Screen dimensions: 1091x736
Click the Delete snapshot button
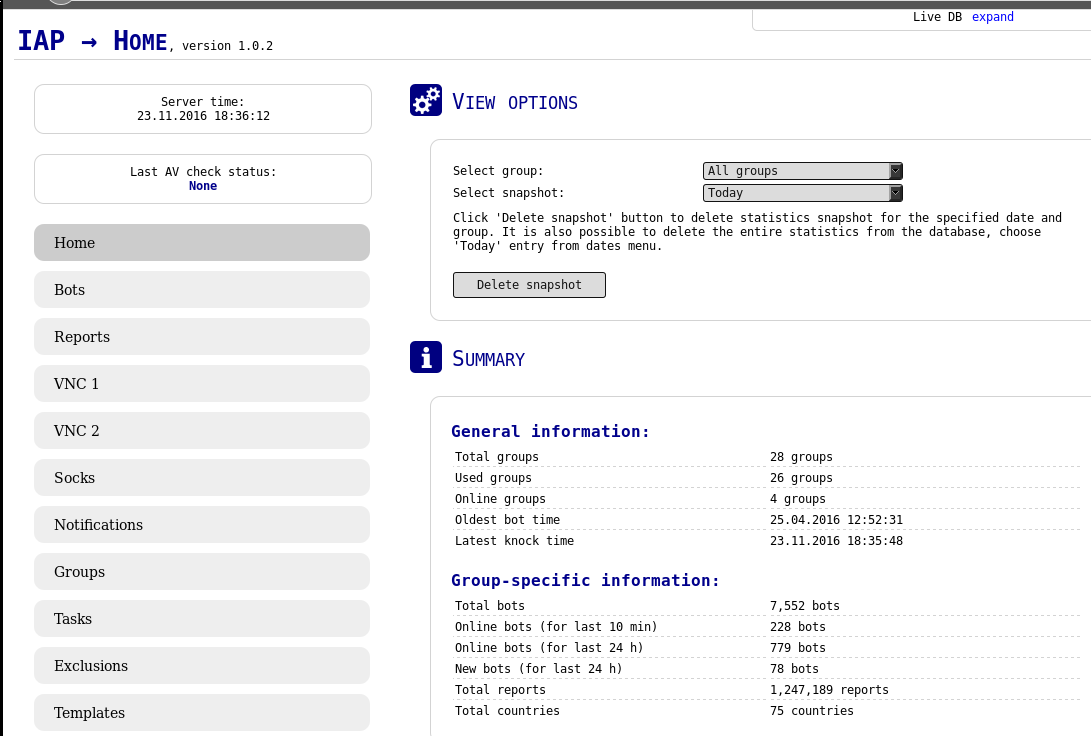[529, 285]
